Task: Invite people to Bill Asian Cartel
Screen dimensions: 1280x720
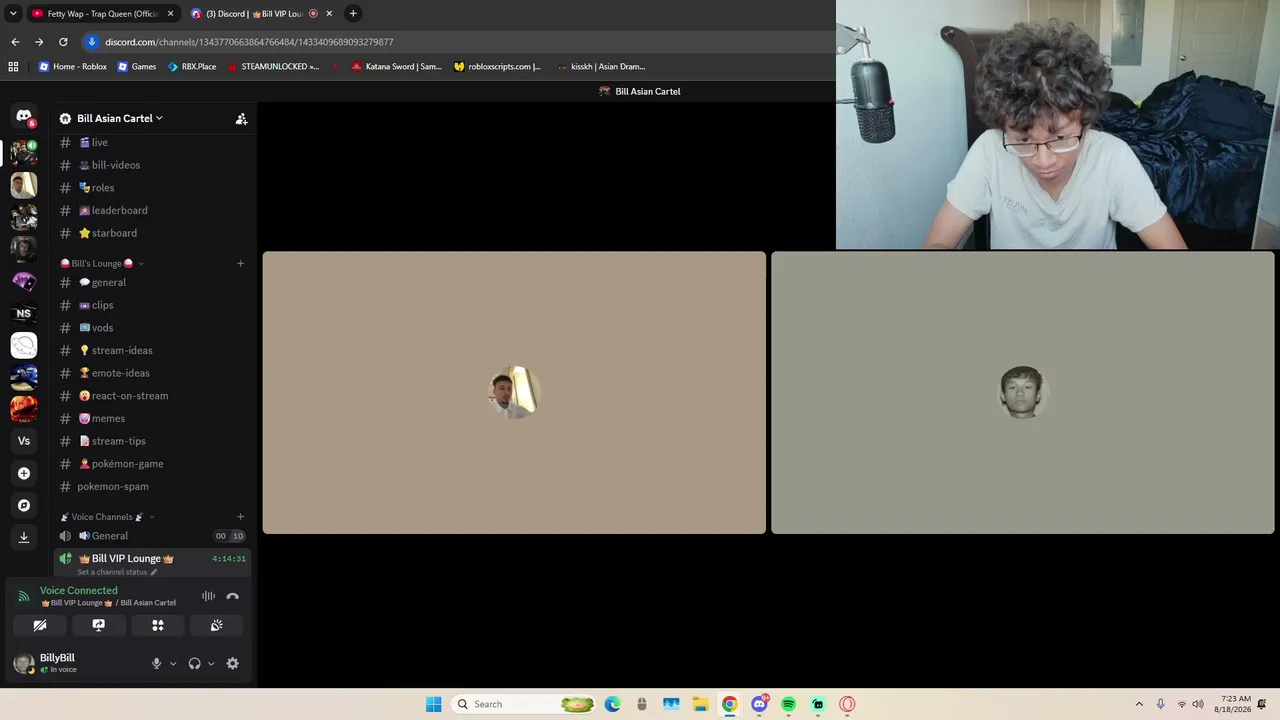Action: point(241,118)
